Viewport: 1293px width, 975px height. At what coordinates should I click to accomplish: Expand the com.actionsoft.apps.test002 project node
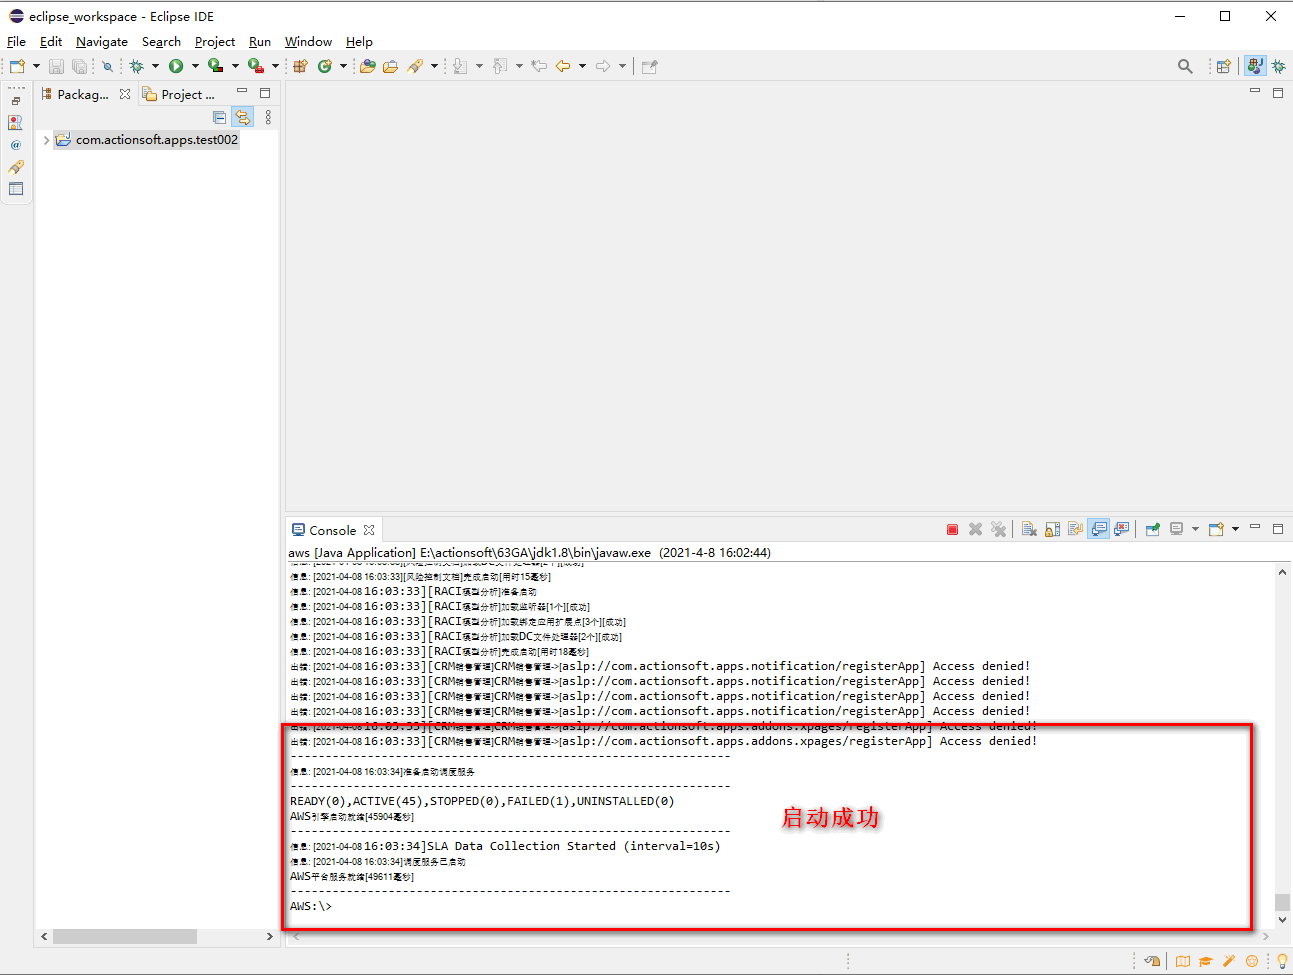(x=46, y=140)
